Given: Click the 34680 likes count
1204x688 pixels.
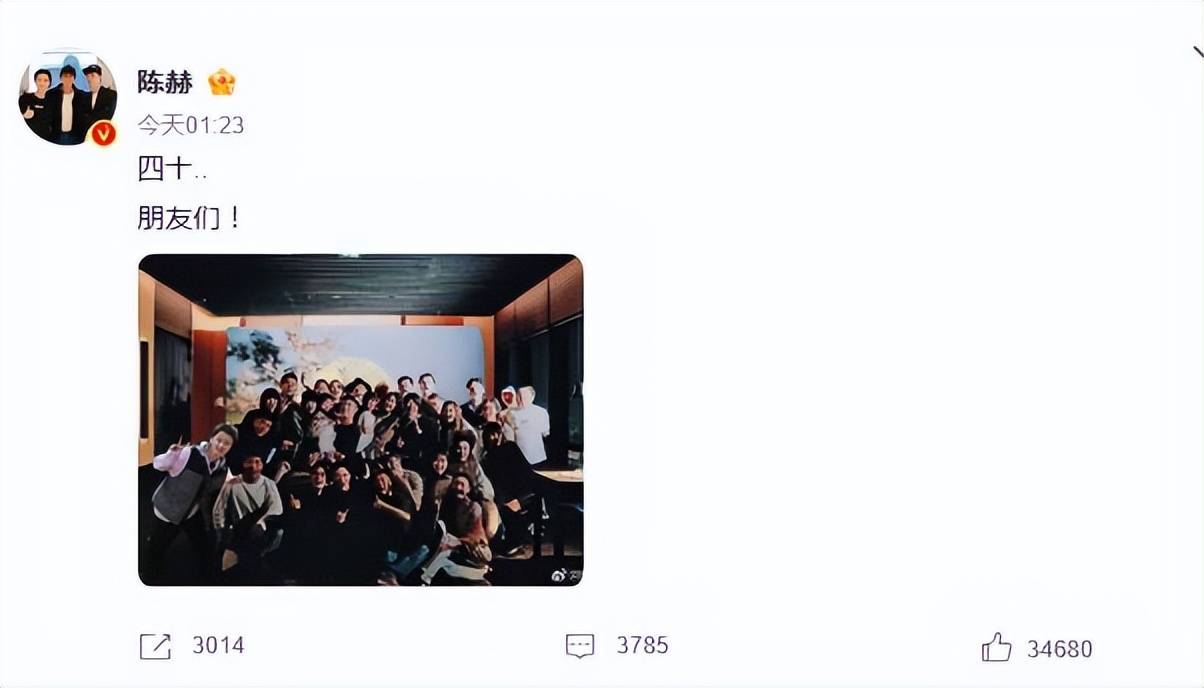Looking at the screenshot, I should [1060, 649].
